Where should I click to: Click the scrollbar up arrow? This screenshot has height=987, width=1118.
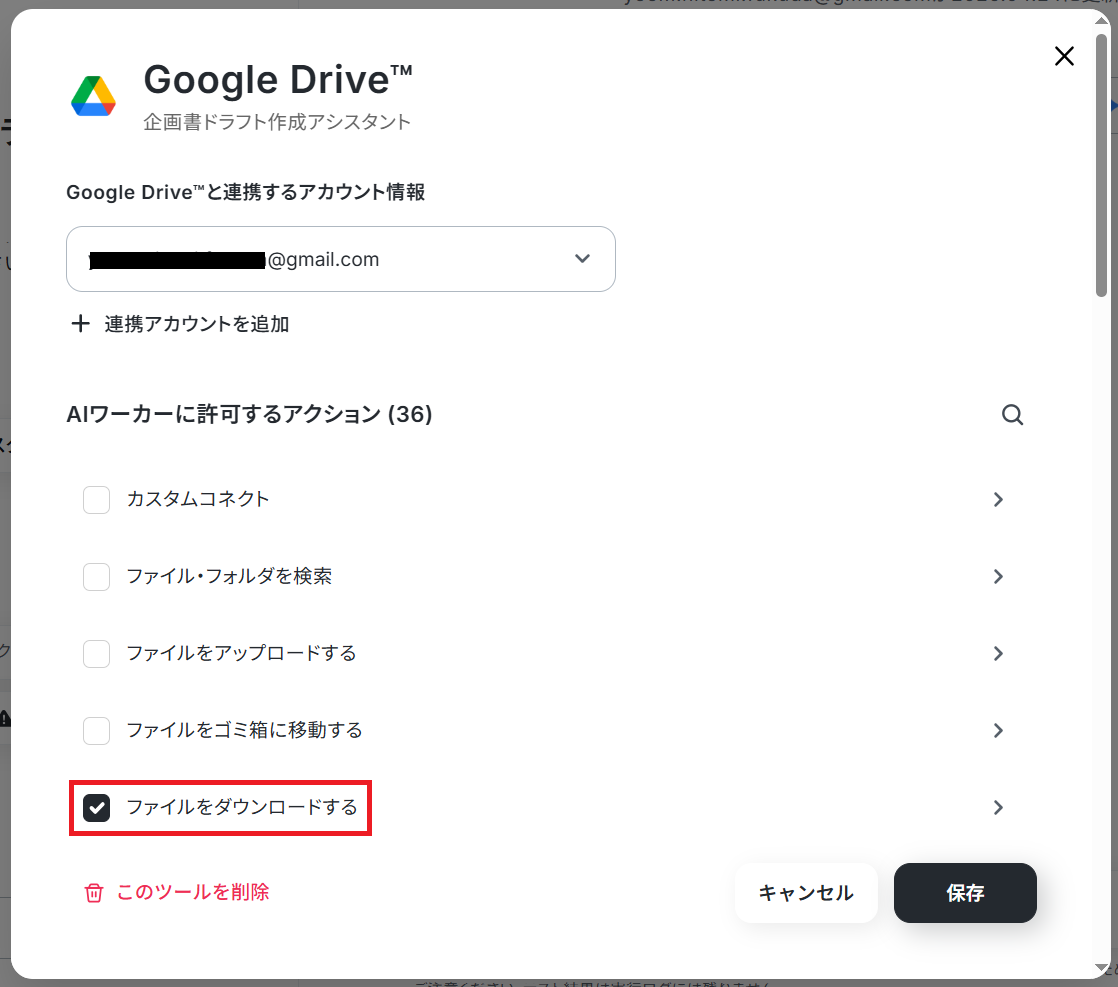(x=1102, y=20)
